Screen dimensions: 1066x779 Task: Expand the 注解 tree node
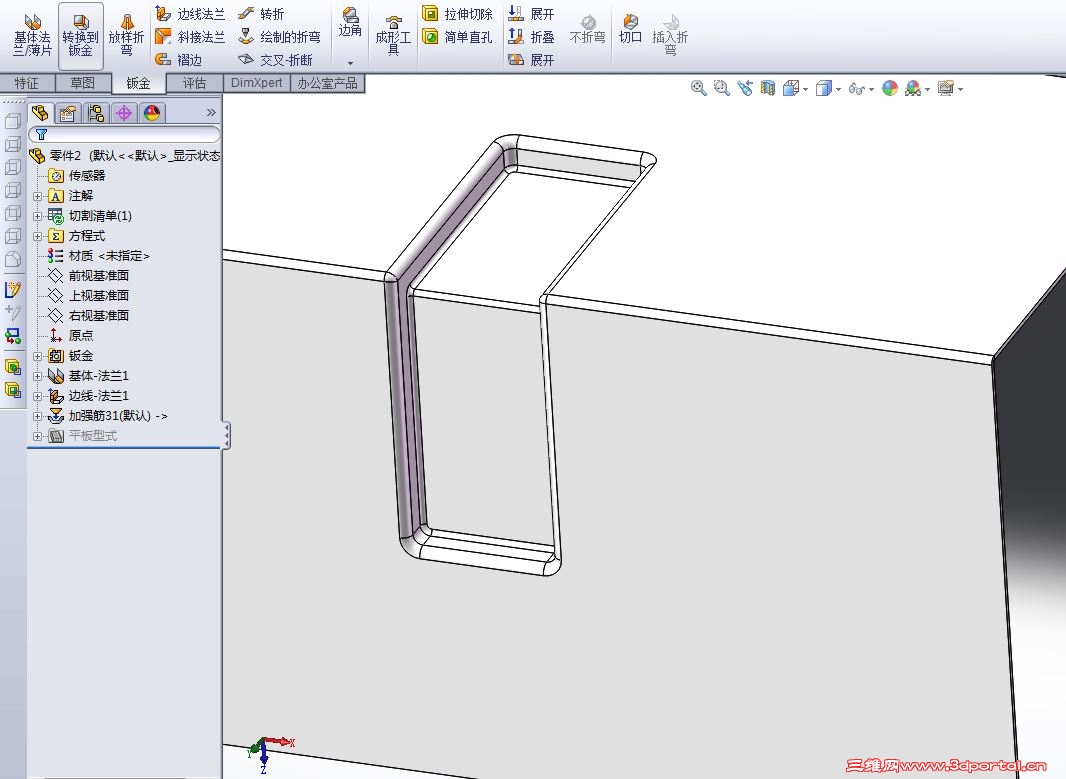click(x=37, y=196)
